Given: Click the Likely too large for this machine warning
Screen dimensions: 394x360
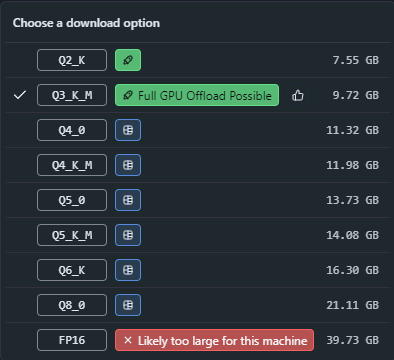Looking at the screenshot, I should (214, 340).
